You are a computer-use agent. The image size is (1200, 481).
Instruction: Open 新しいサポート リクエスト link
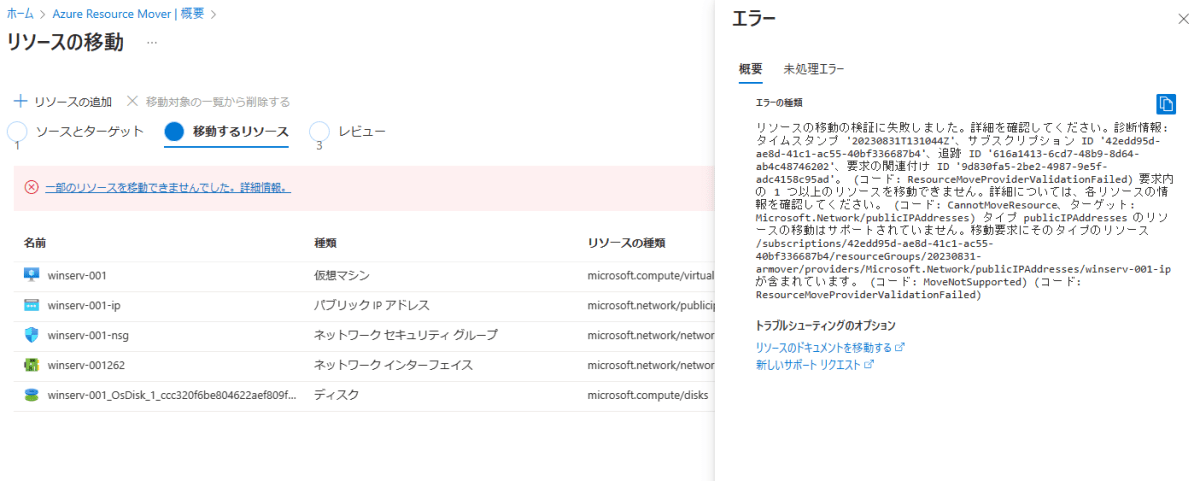(809, 365)
